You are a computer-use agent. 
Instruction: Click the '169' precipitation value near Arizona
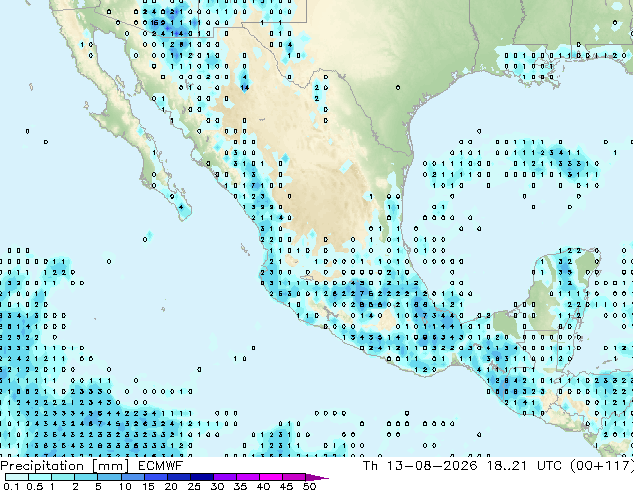pos(158,23)
